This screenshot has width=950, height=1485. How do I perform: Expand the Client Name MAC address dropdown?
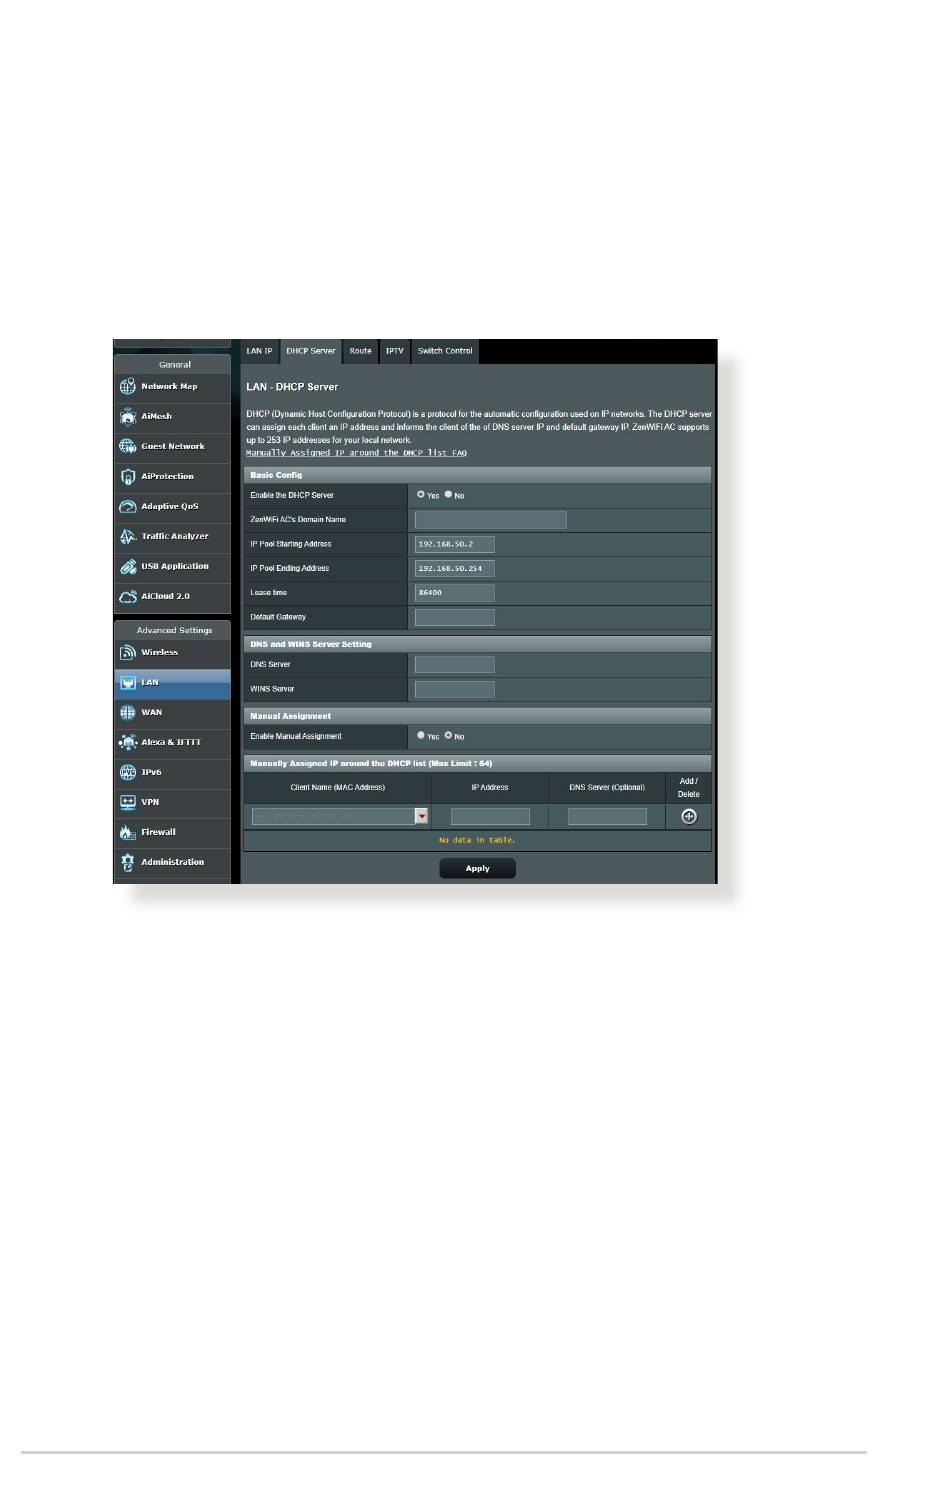(422, 816)
